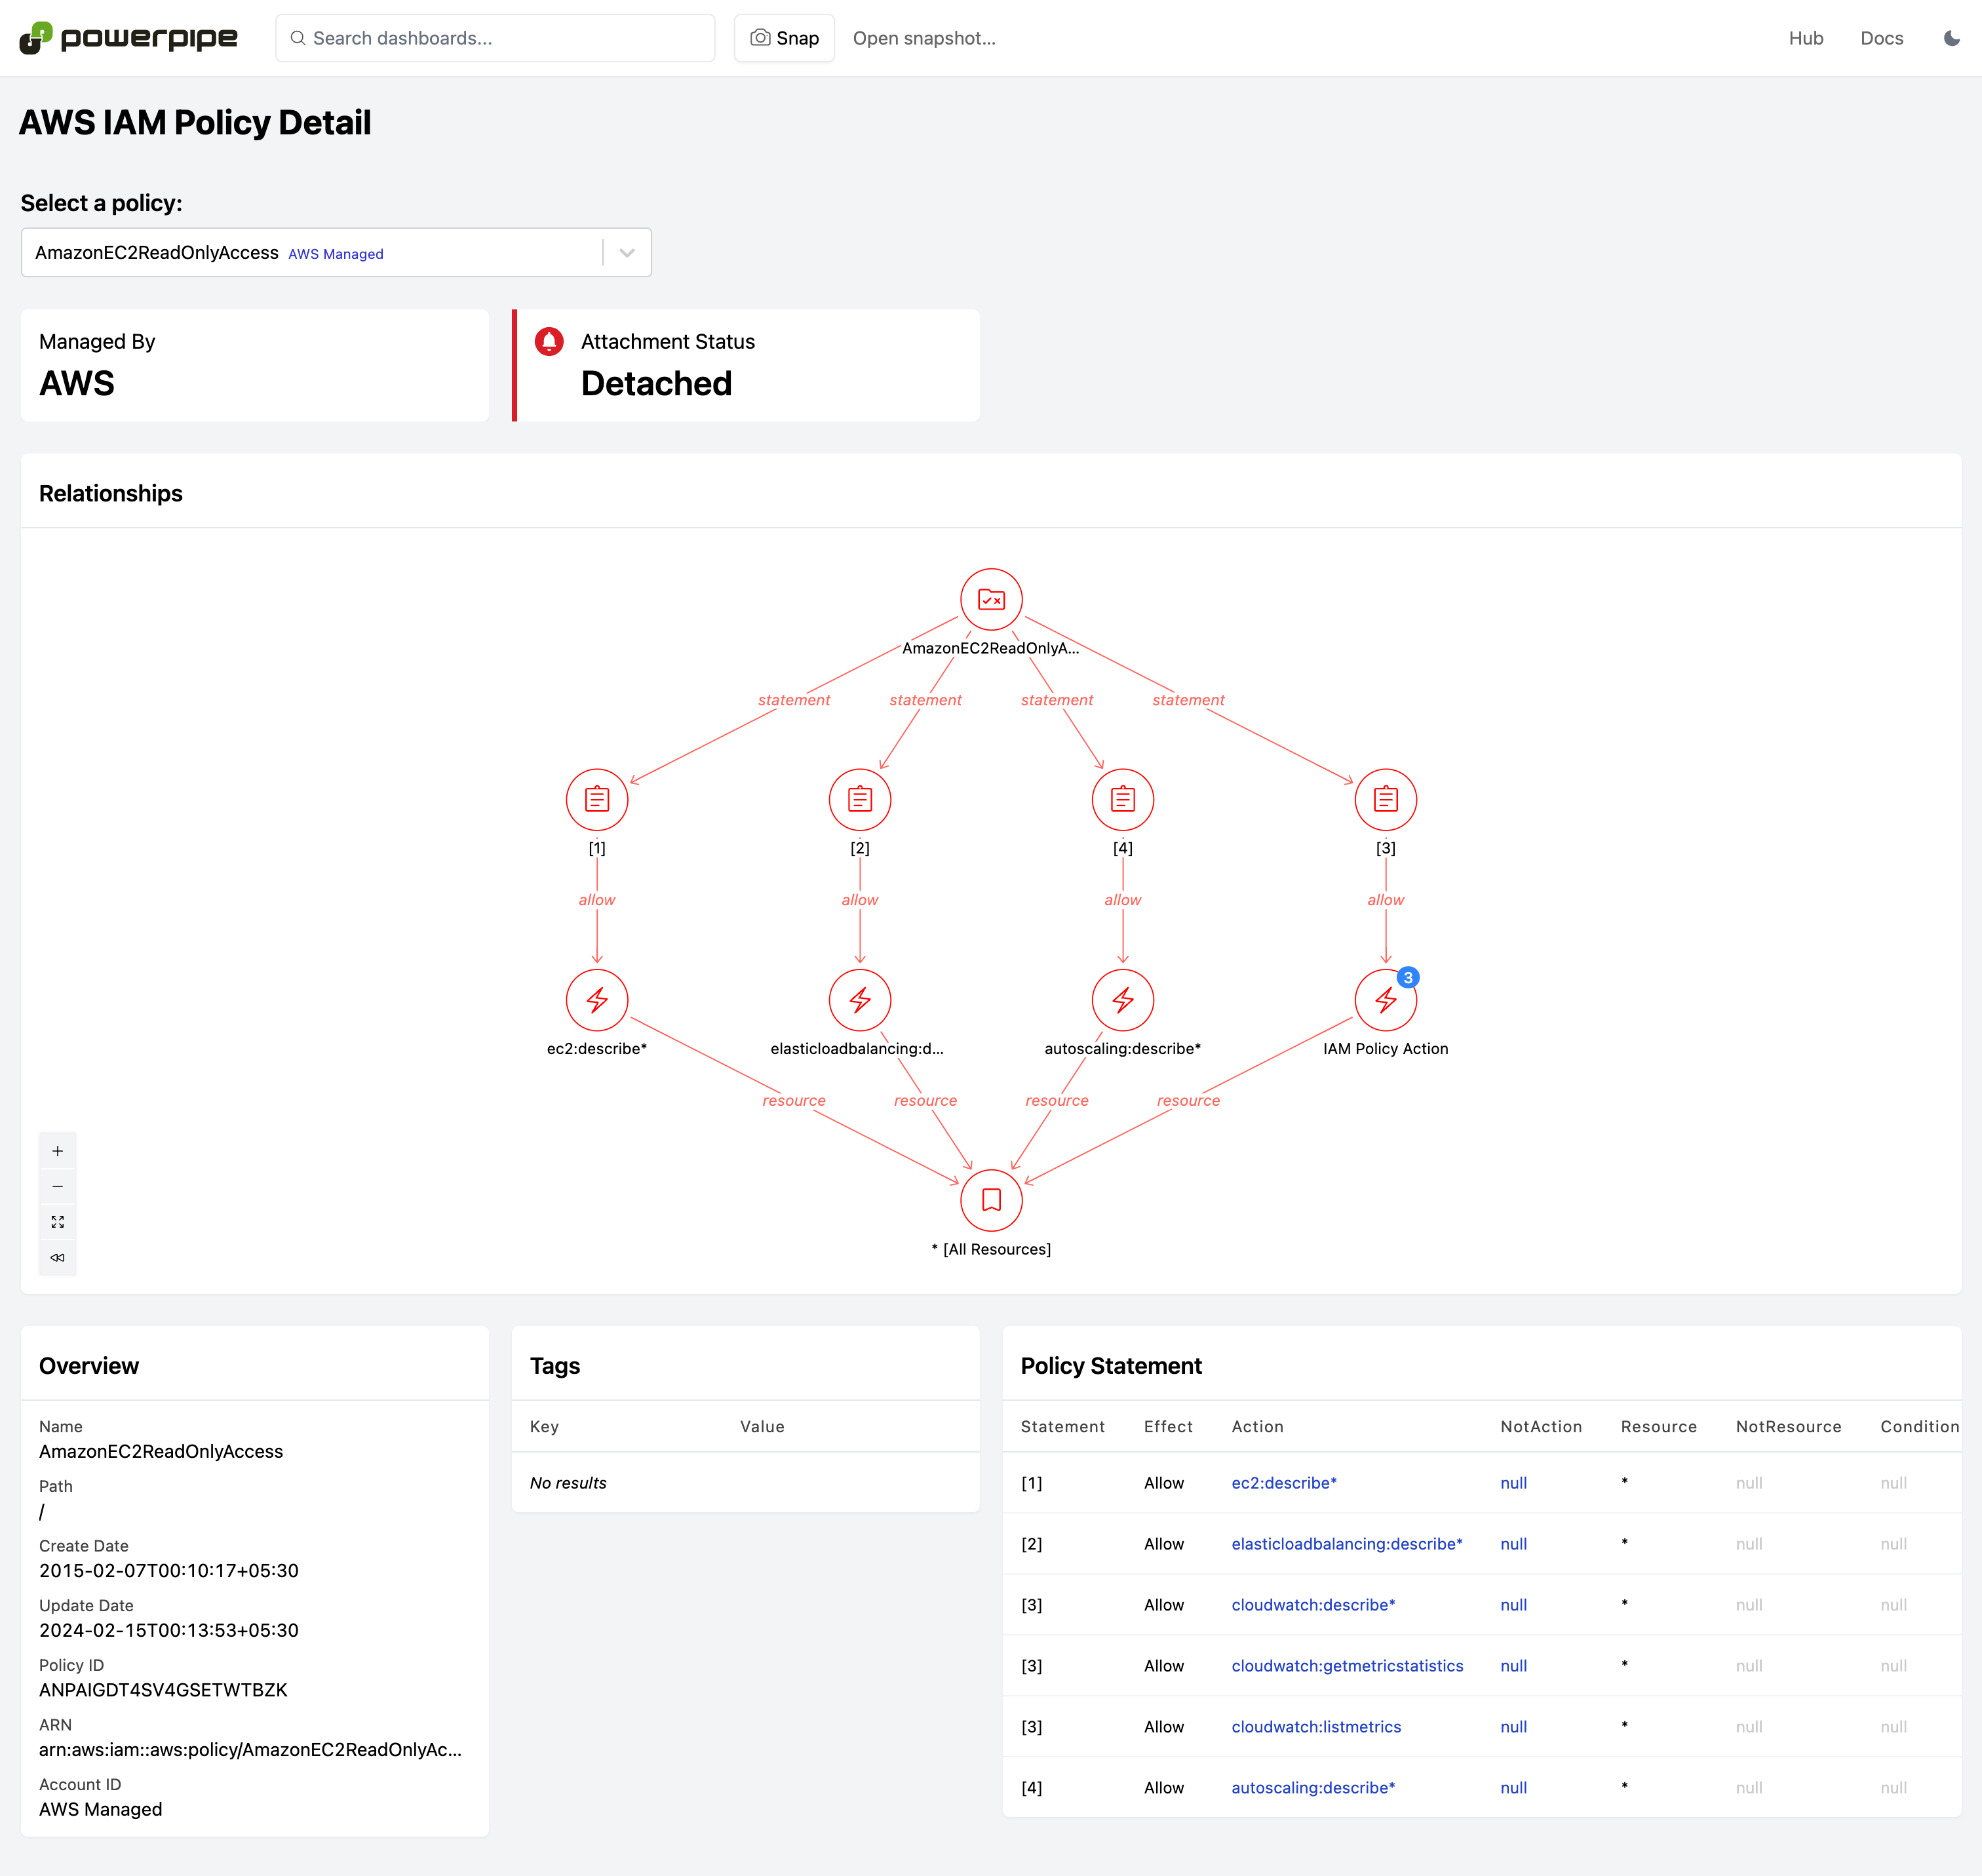Open the Docs menu item
This screenshot has width=1982, height=1876.
1881,38
